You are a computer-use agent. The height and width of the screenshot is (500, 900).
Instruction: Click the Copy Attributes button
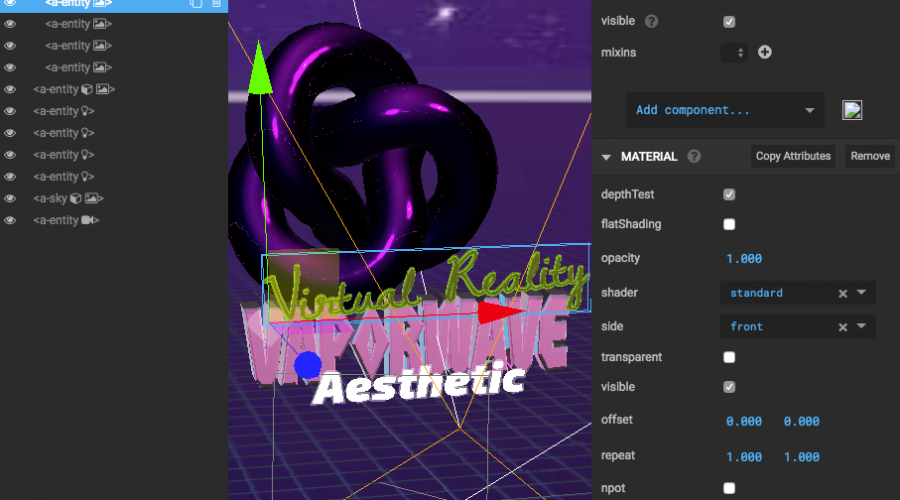point(793,156)
